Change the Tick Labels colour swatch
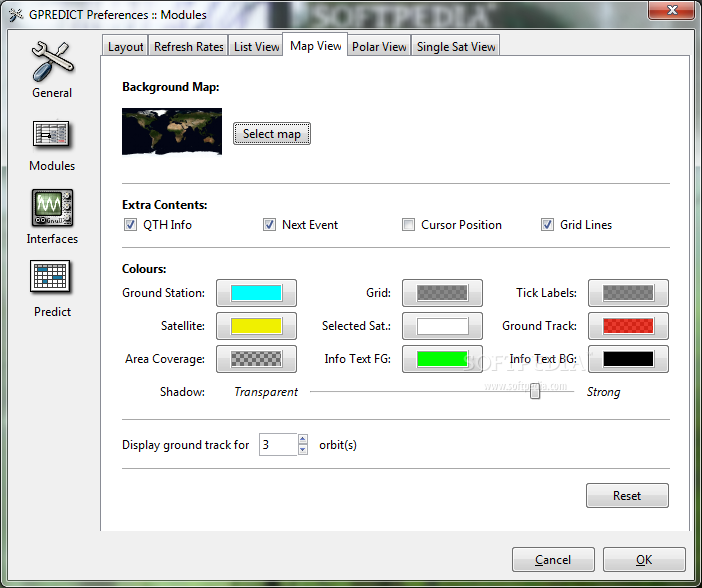This screenshot has height=588, width=702. 628,293
